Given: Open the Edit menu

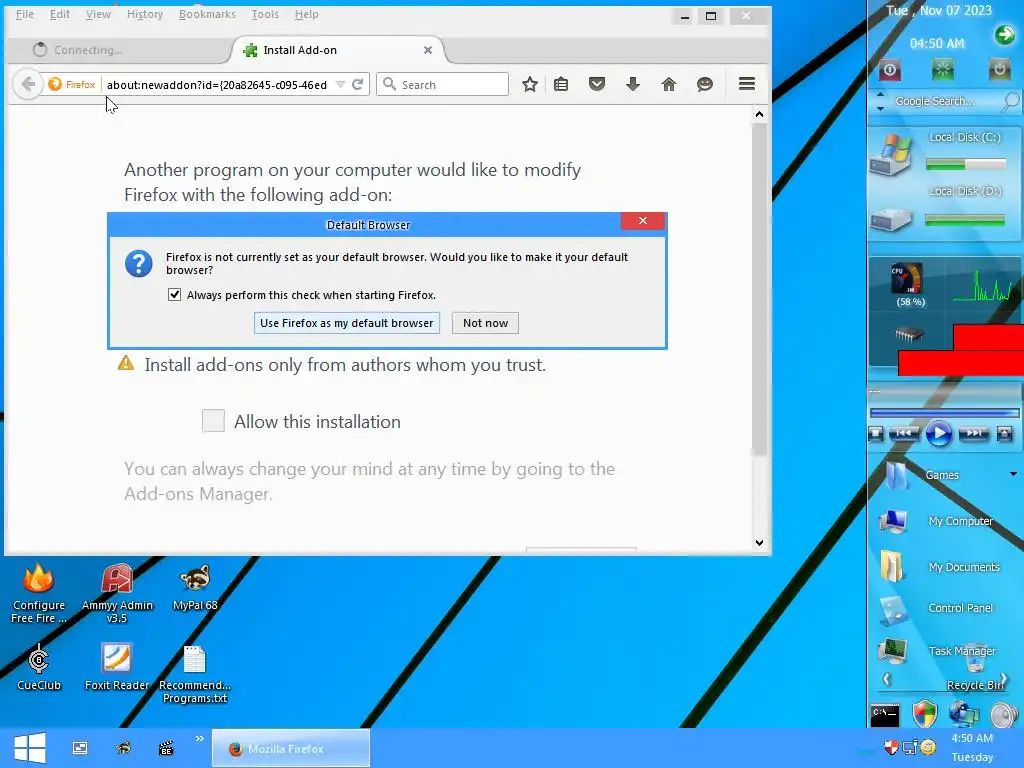Looking at the screenshot, I should click(60, 14).
